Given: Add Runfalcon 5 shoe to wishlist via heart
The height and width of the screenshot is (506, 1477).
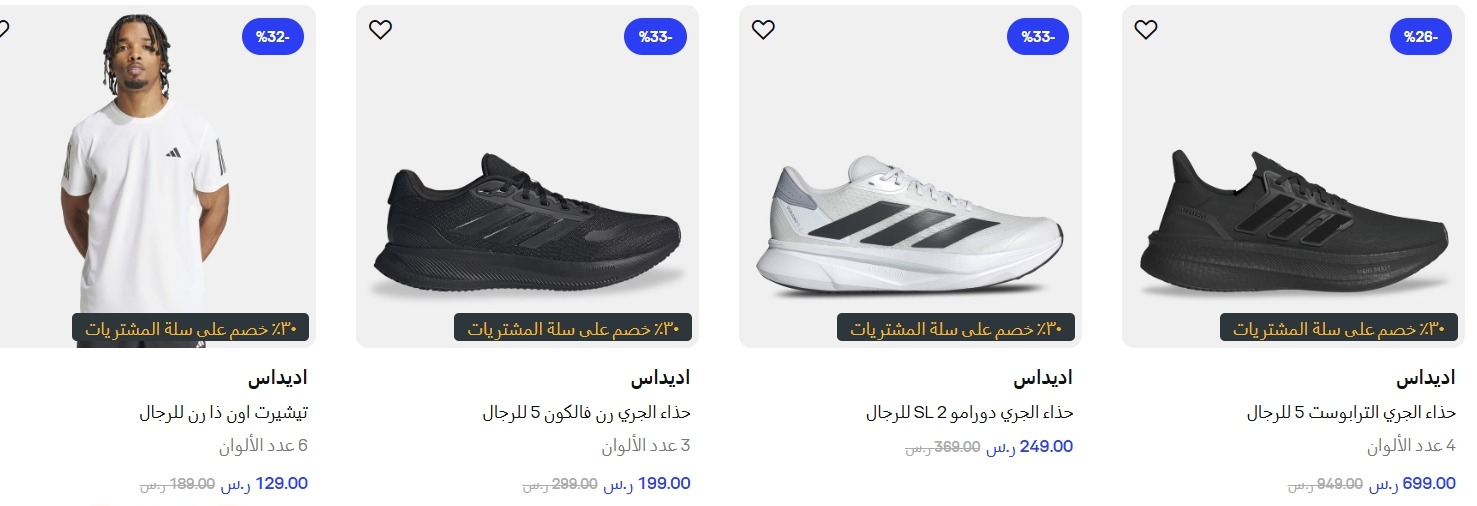Looking at the screenshot, I should tap(380, 30).
